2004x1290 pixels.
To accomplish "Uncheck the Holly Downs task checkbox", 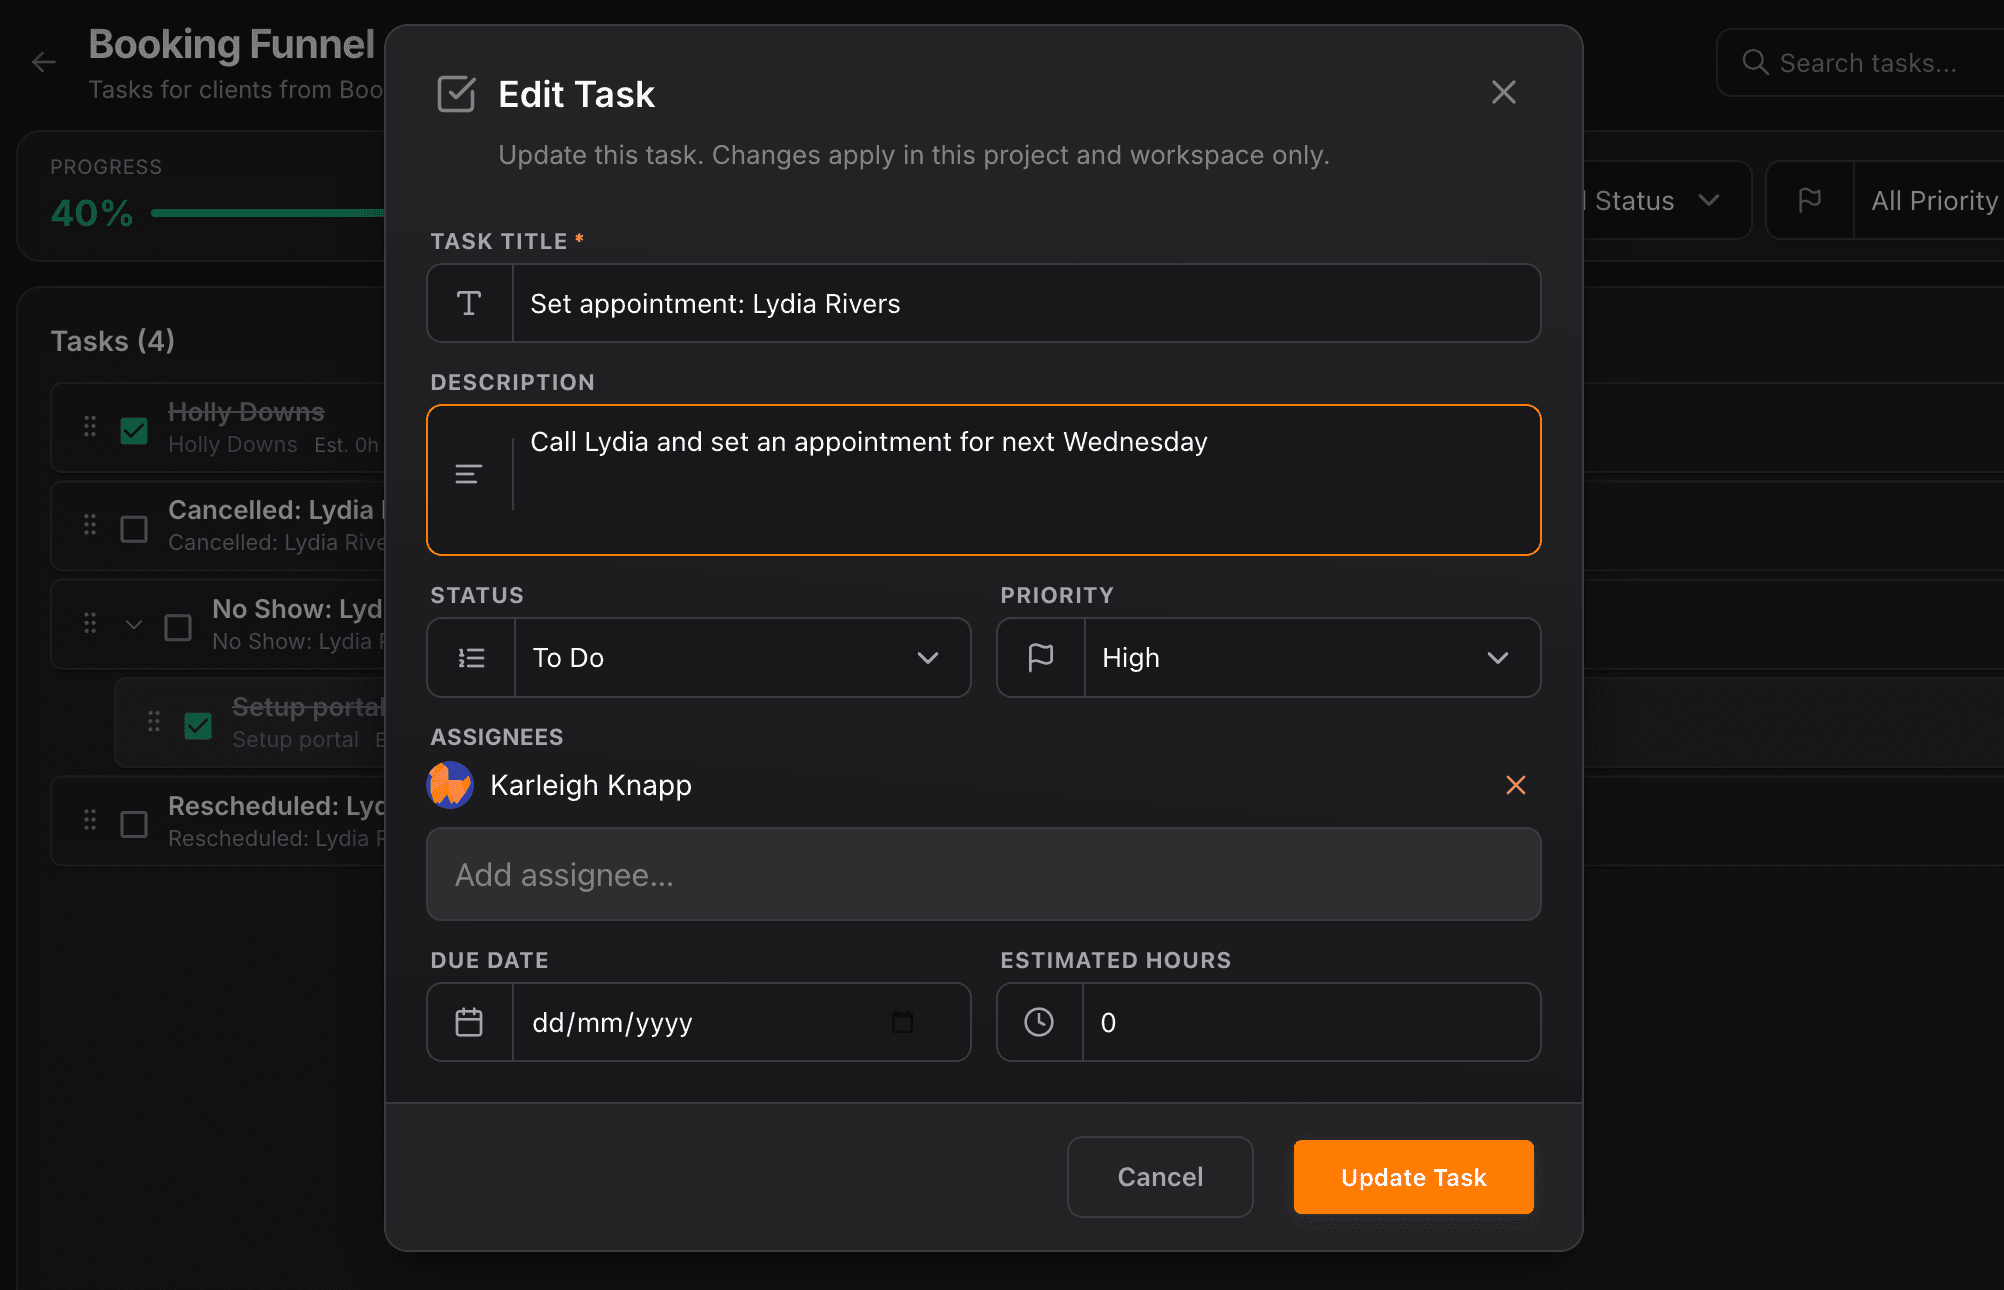I will pyautogui.click(x=133, y=428).
